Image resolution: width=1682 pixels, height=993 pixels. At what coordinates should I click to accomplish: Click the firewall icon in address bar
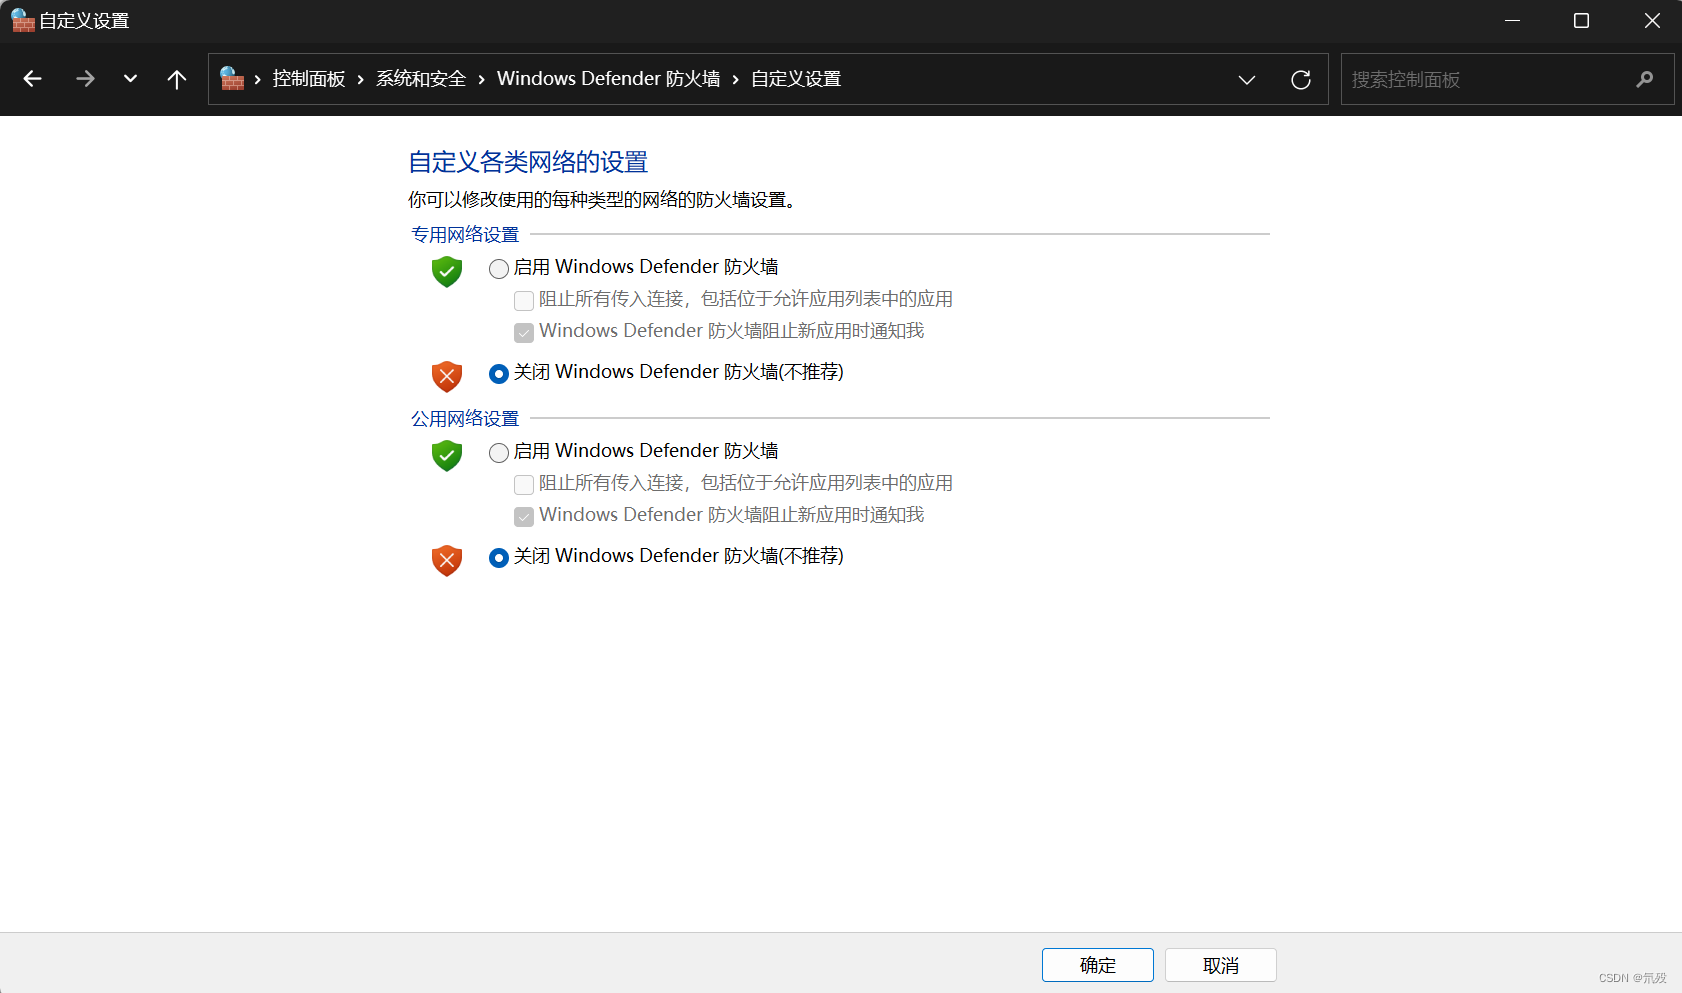[232, 79]
